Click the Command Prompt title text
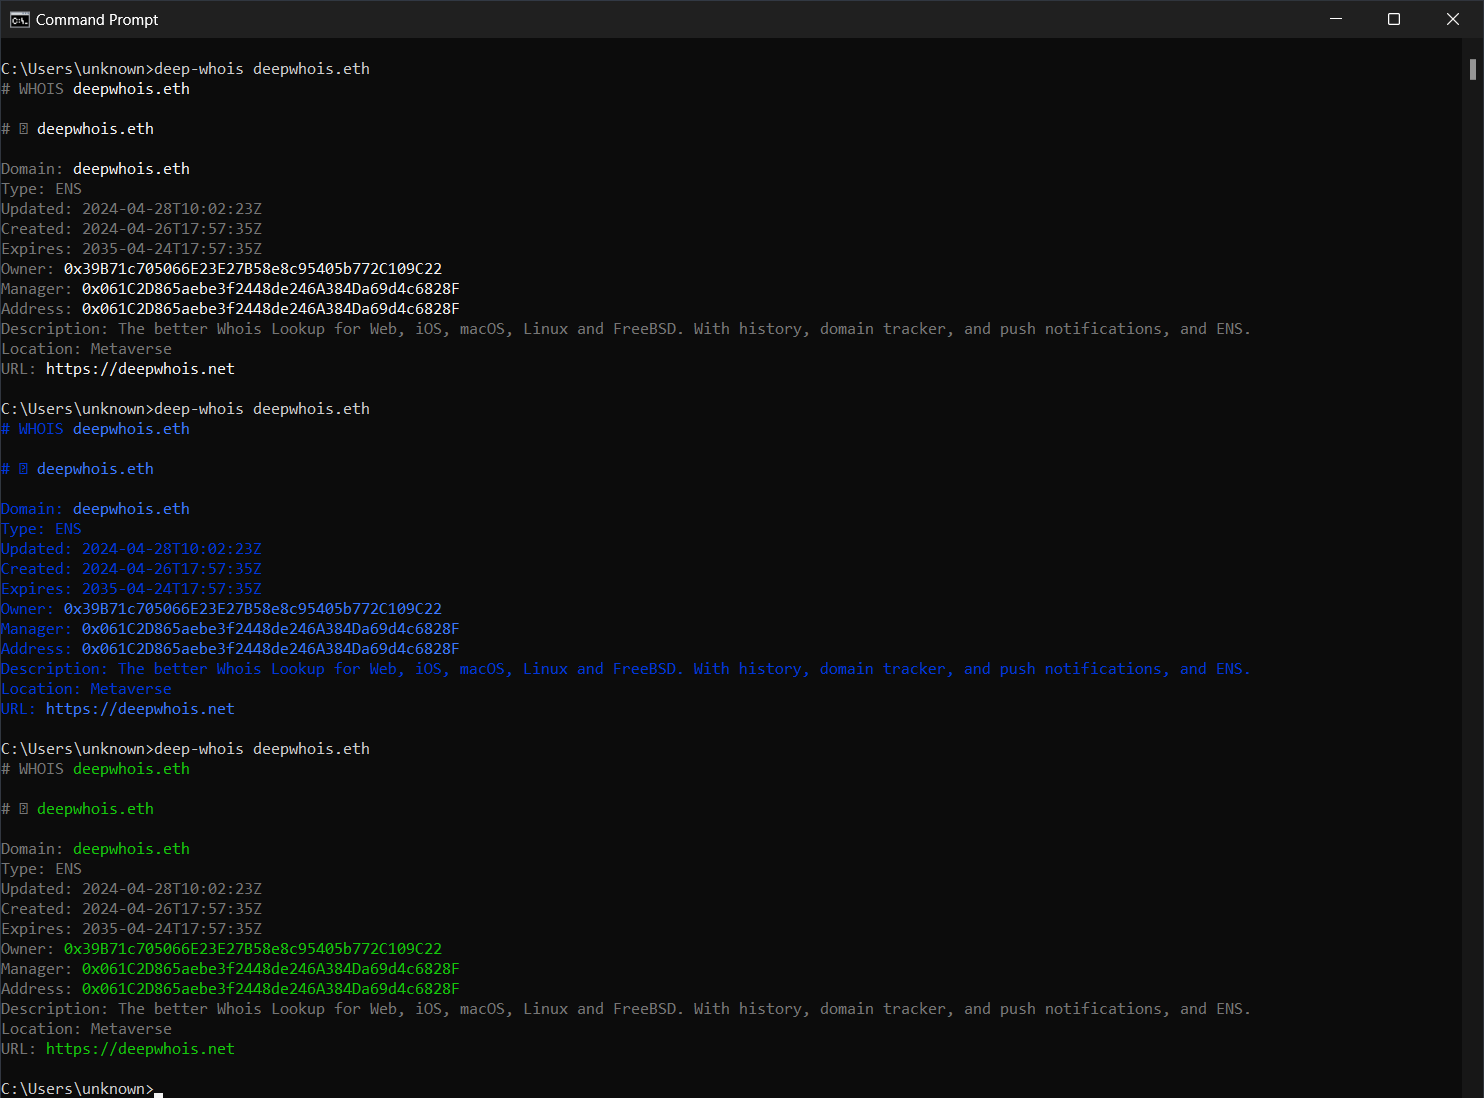The height and width of the screenshot is (1098, 1484). click(x=96, y=18)
